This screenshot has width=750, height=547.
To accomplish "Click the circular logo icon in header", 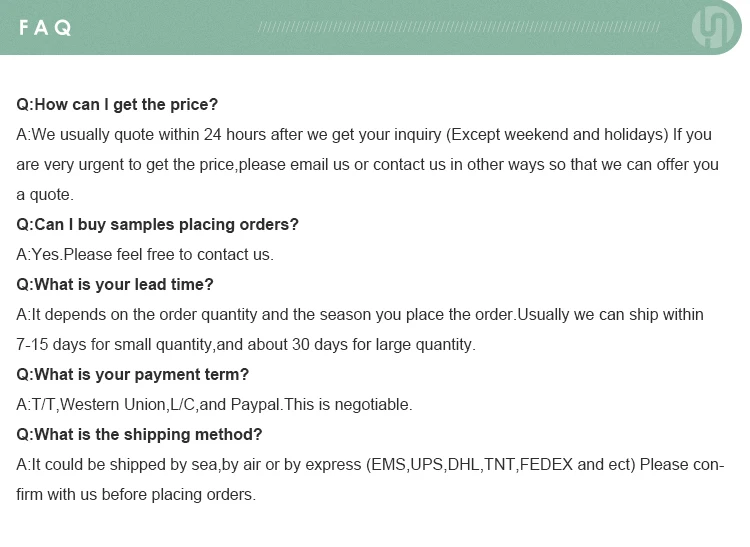I will point(712,27).
